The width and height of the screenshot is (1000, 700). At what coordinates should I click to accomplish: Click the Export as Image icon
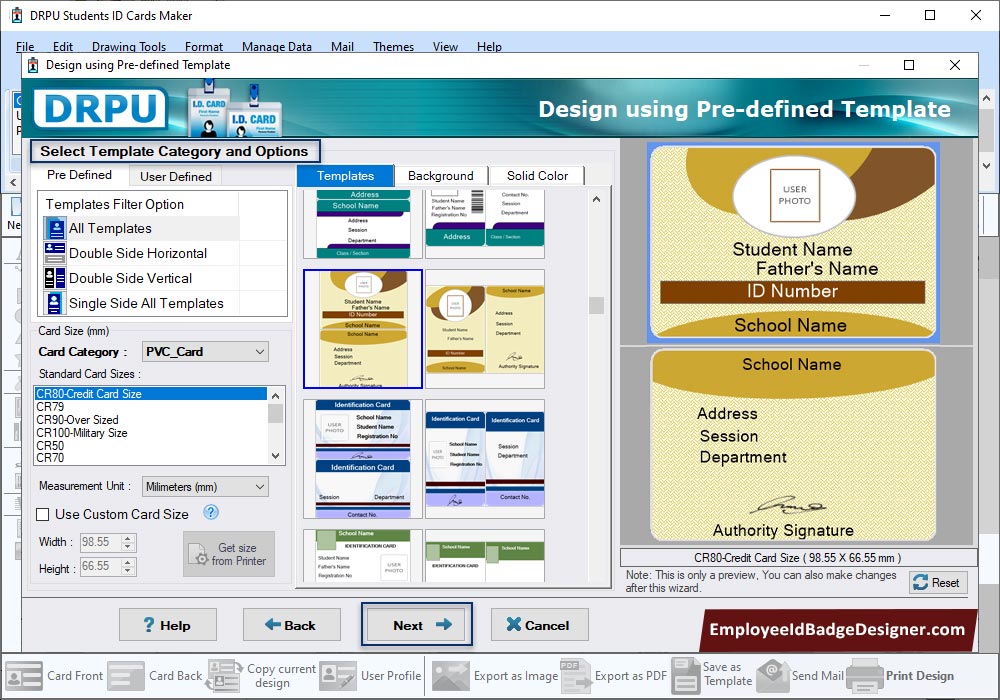coord(451,676)
